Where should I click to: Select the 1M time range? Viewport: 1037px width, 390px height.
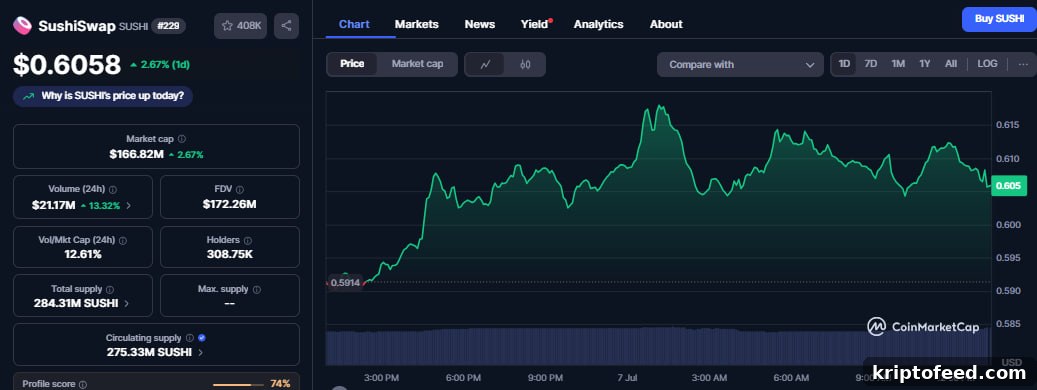click(898, 64)
